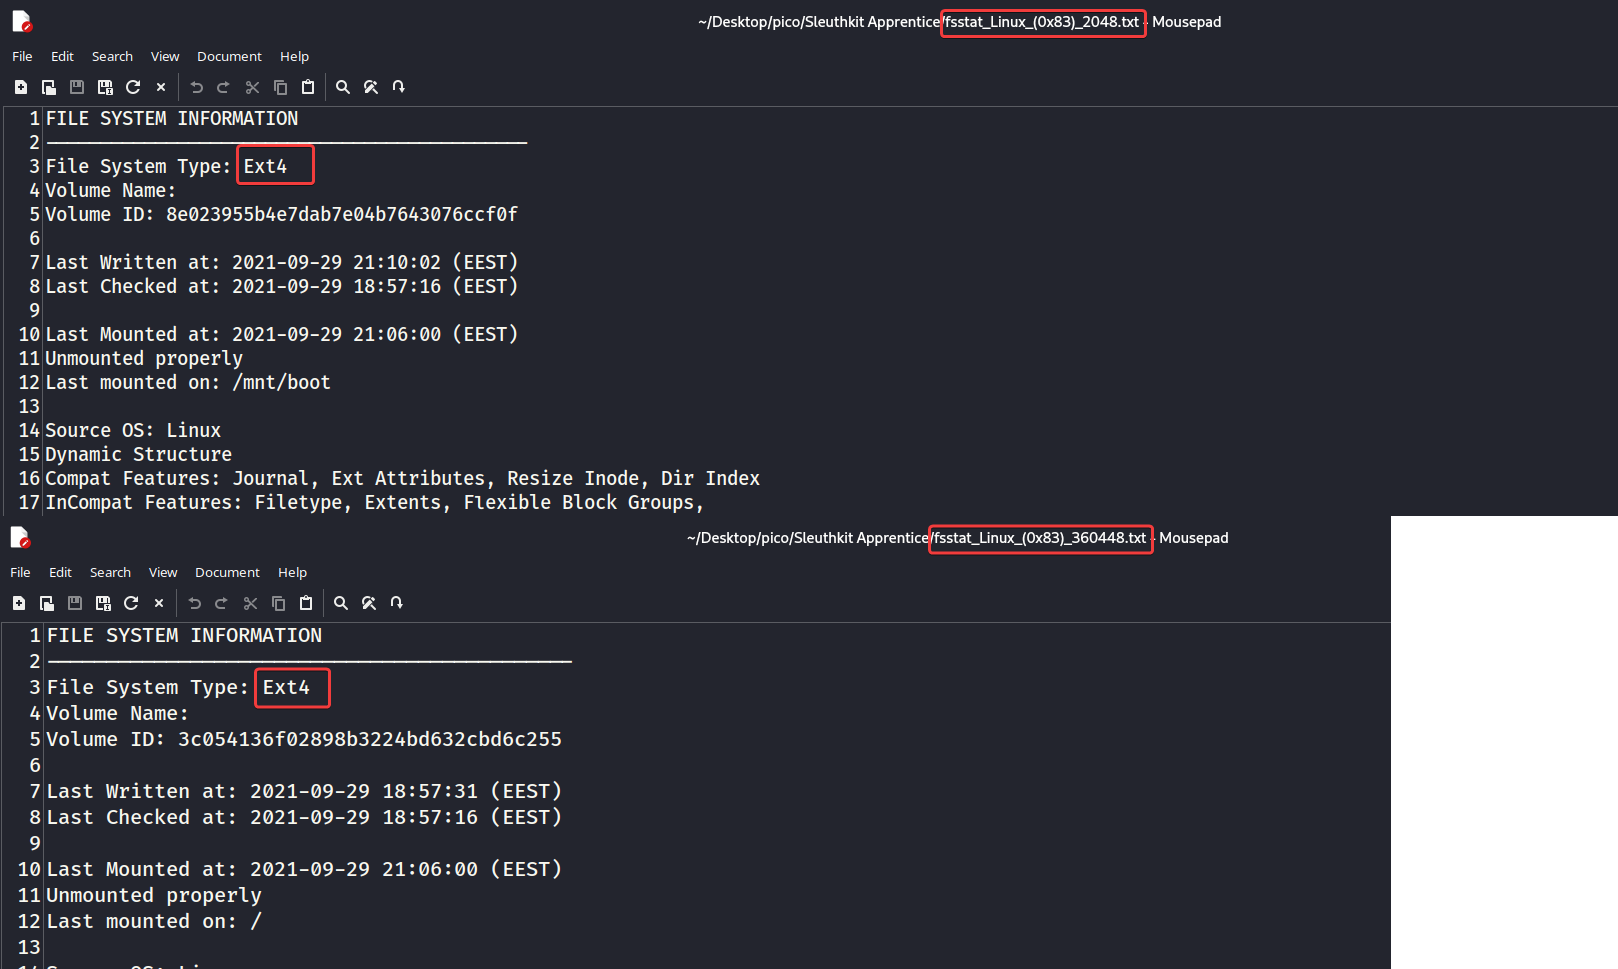Reload the file in the 360448.txt window
This screenshot has width=1618, height=969.
pyautogui.click(x=131, y=603)
